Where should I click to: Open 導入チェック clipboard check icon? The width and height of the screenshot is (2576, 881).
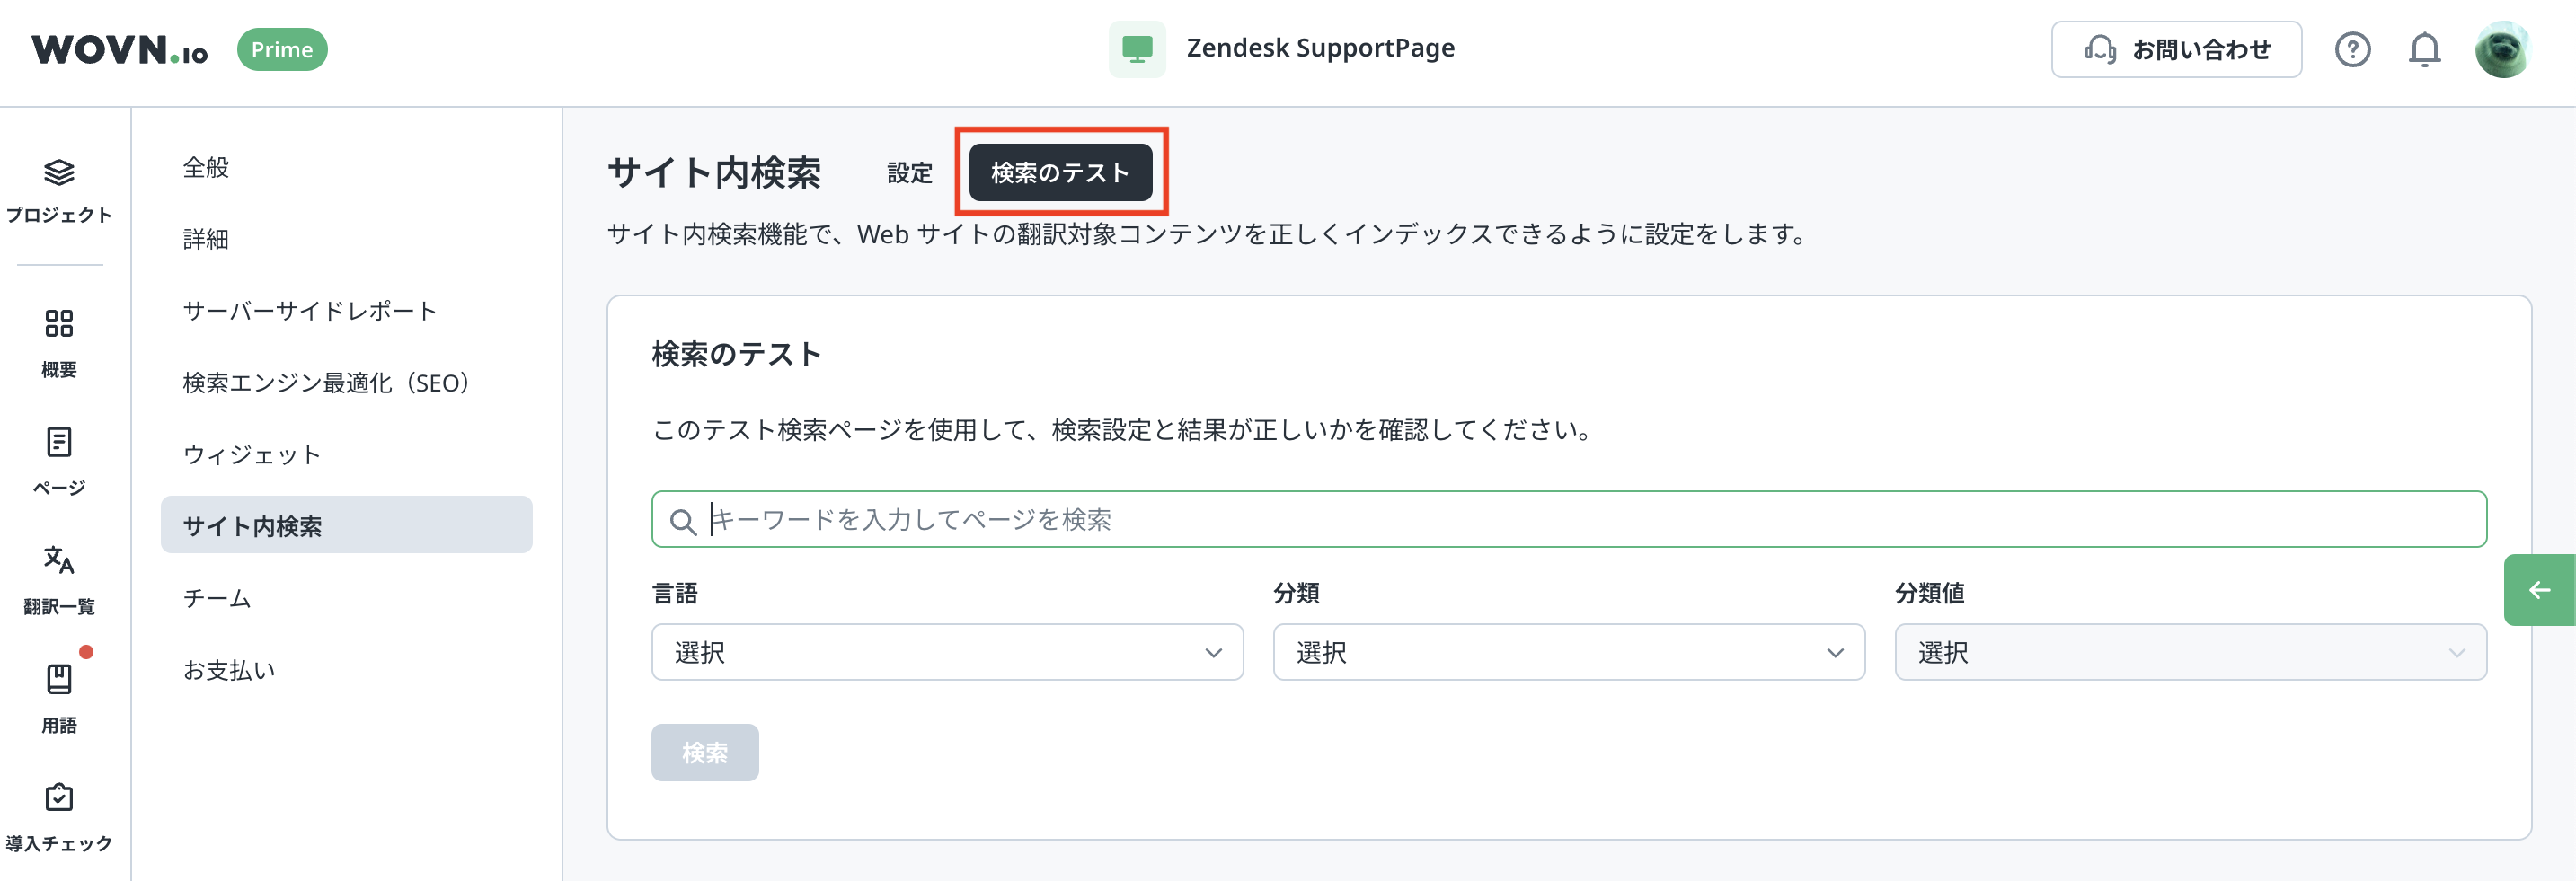pos(59,797)
